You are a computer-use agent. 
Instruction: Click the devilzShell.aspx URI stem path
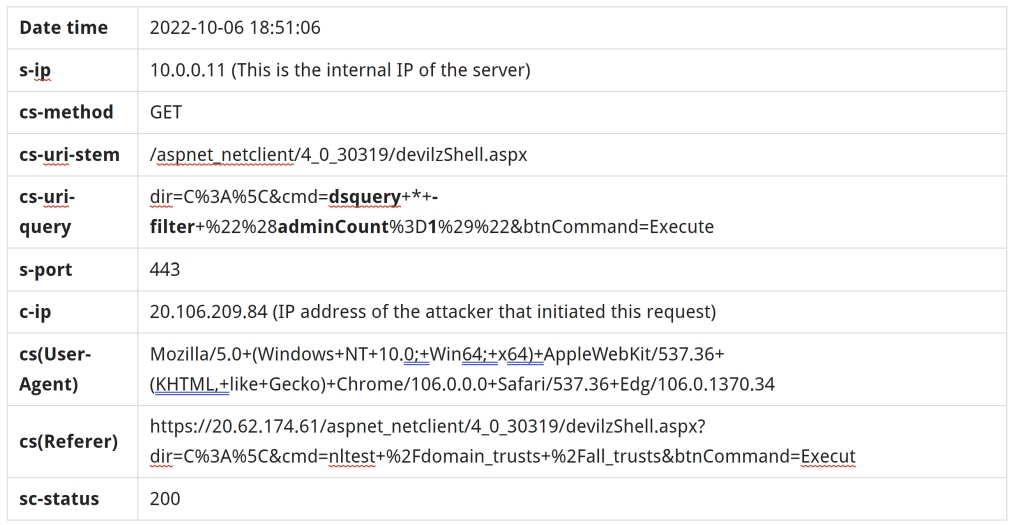tap(338, 155)
